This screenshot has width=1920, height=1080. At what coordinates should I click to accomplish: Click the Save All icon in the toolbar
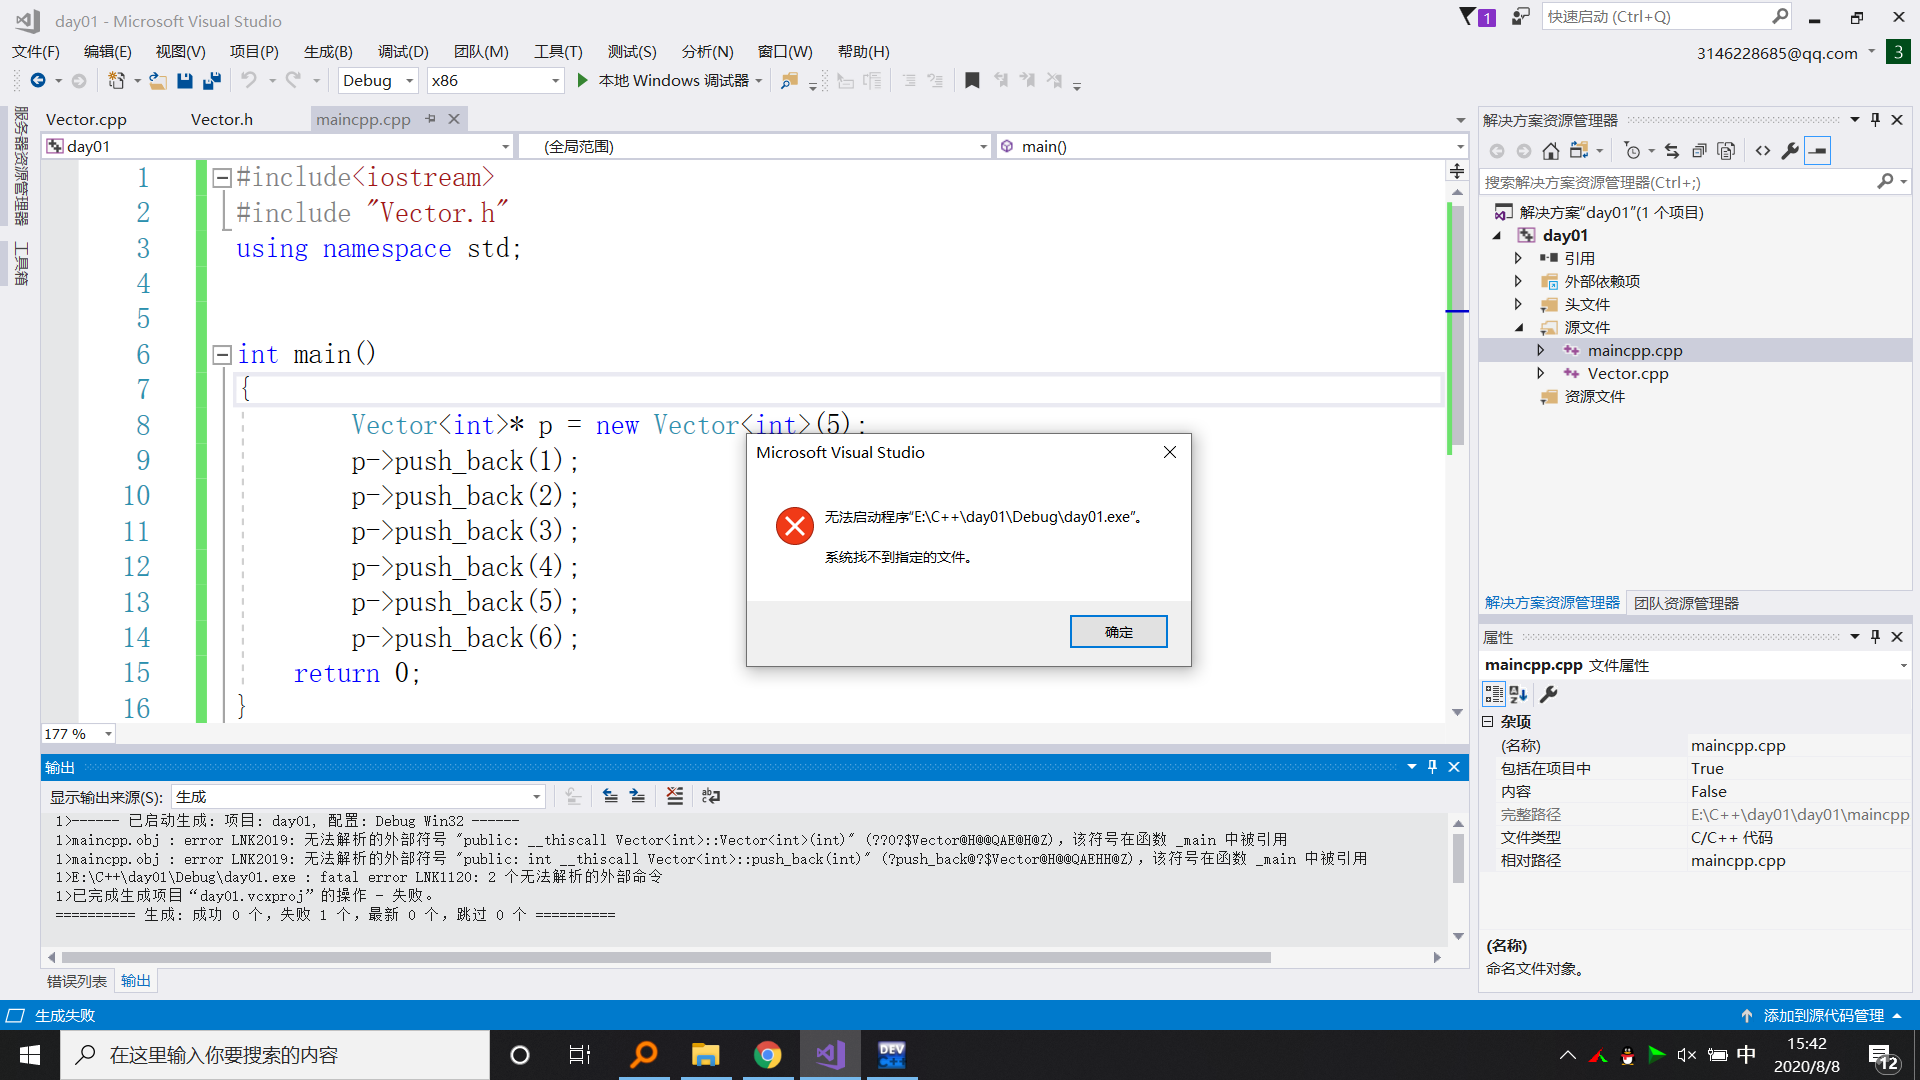(212, 81)
